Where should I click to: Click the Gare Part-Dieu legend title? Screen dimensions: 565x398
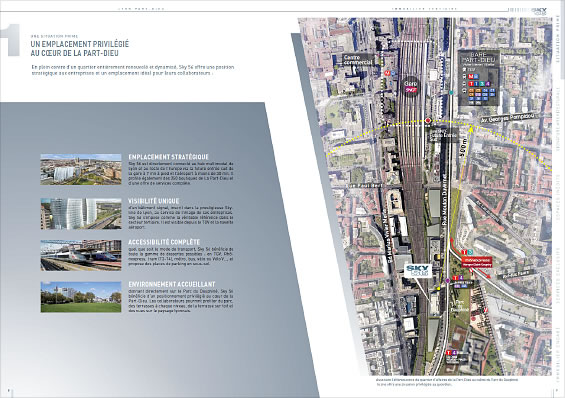coord(479,57)
